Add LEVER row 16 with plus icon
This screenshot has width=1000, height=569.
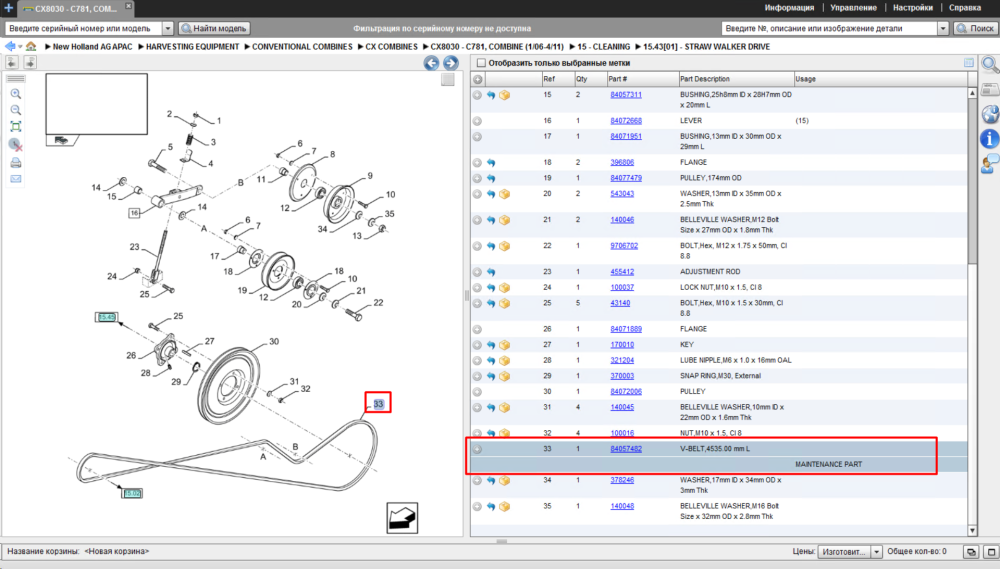[x=478, y=121]
